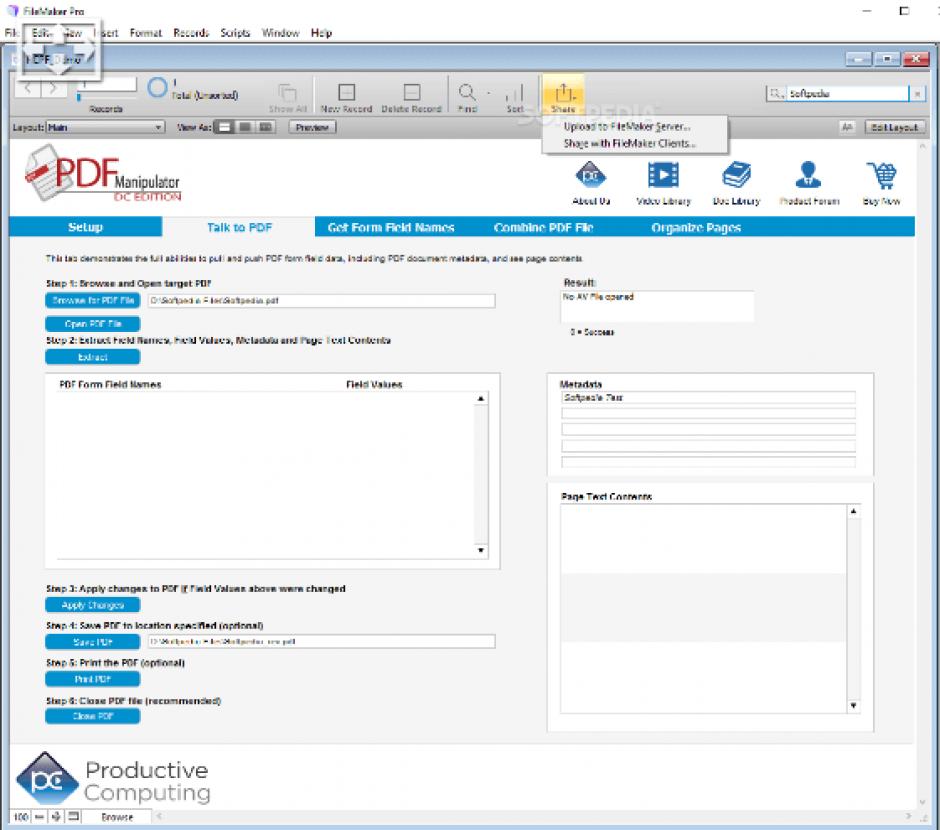Switch to Talk to PDF tab
940x830 pixels.
pos(239,227)
